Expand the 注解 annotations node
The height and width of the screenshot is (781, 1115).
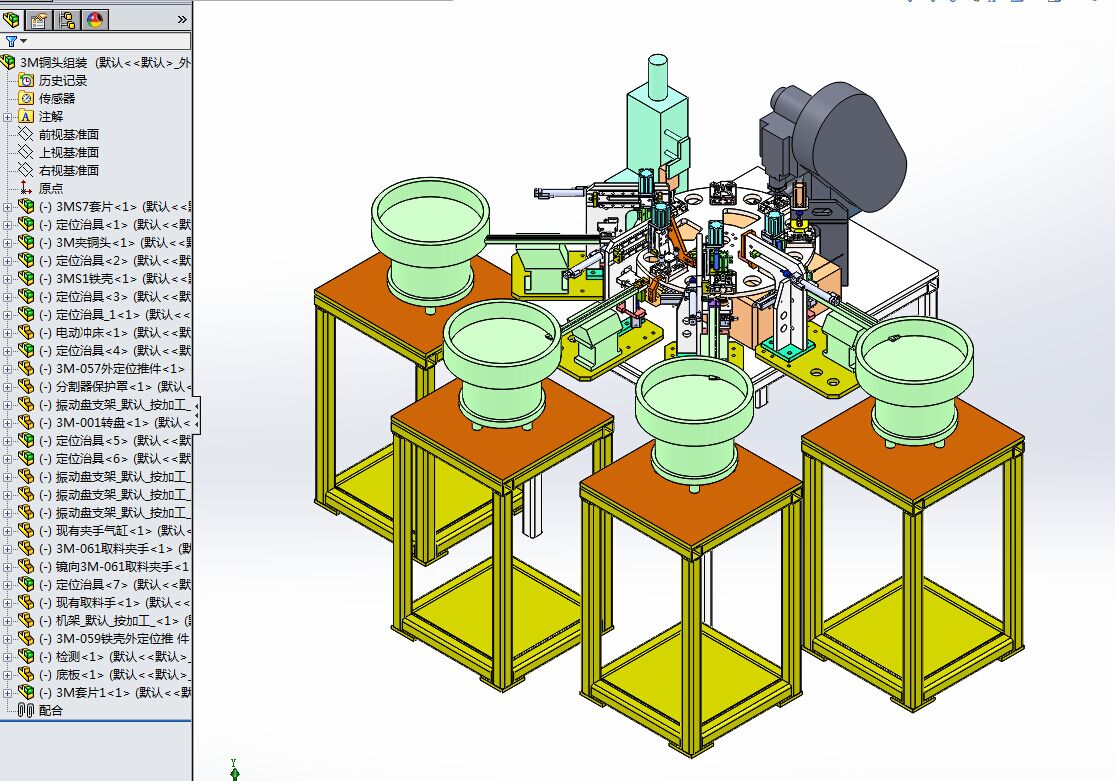8,116
